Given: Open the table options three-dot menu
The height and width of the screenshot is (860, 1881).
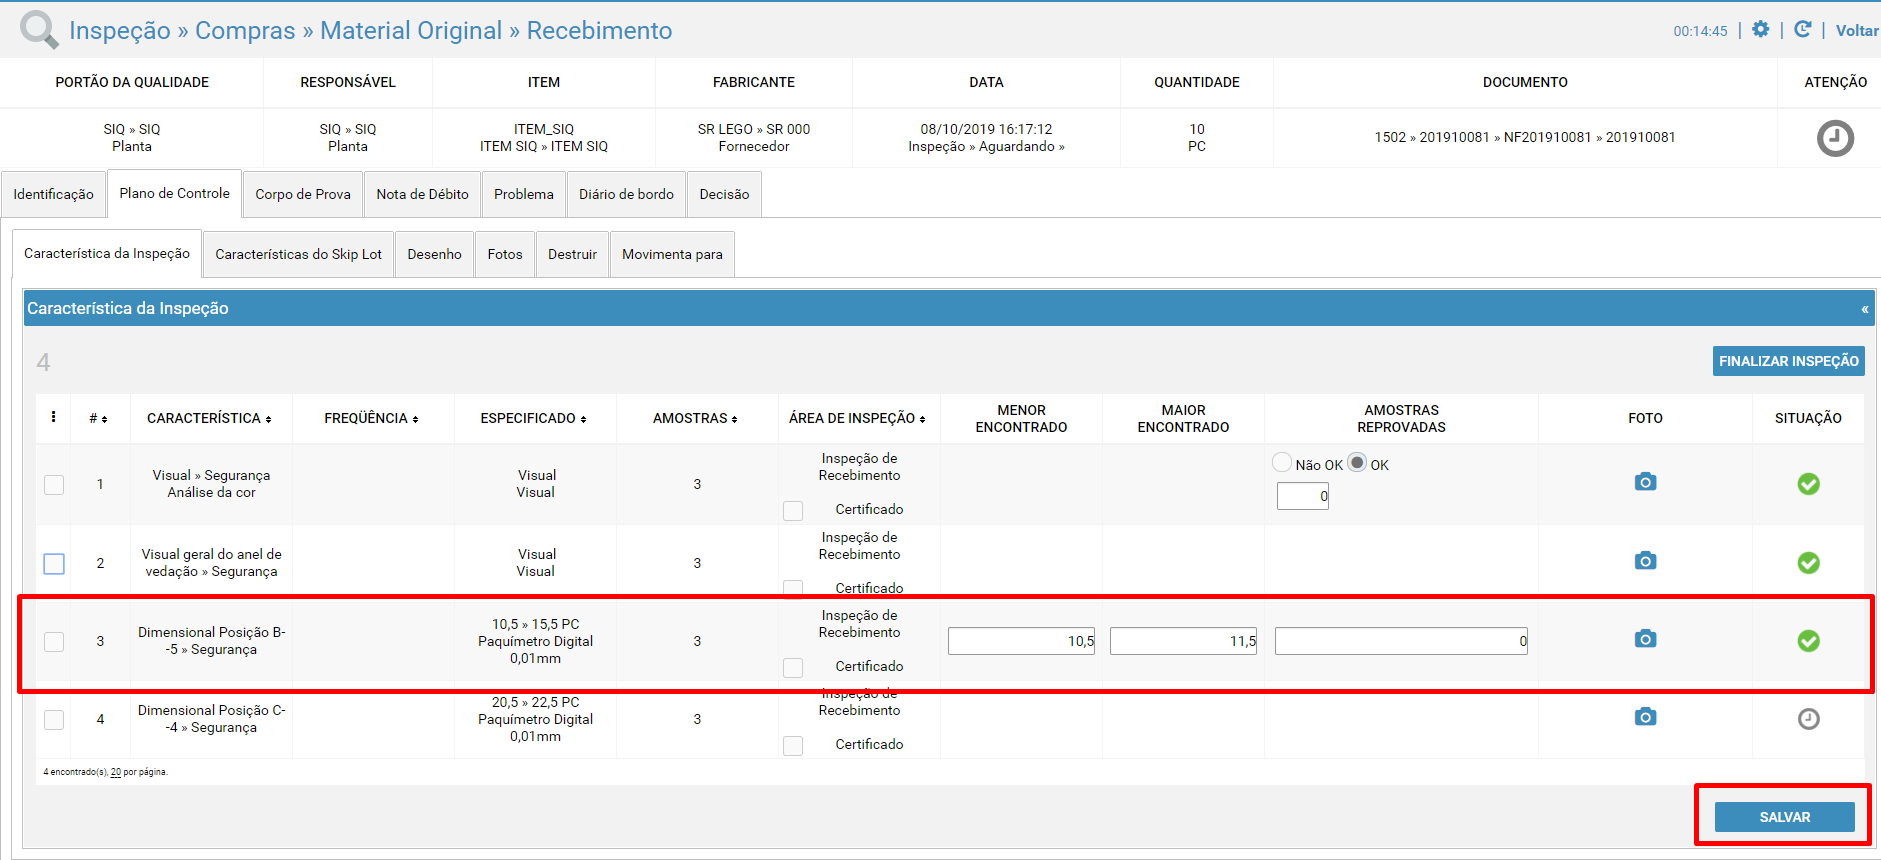Looking at the screenshot, I should coord(53,417).
